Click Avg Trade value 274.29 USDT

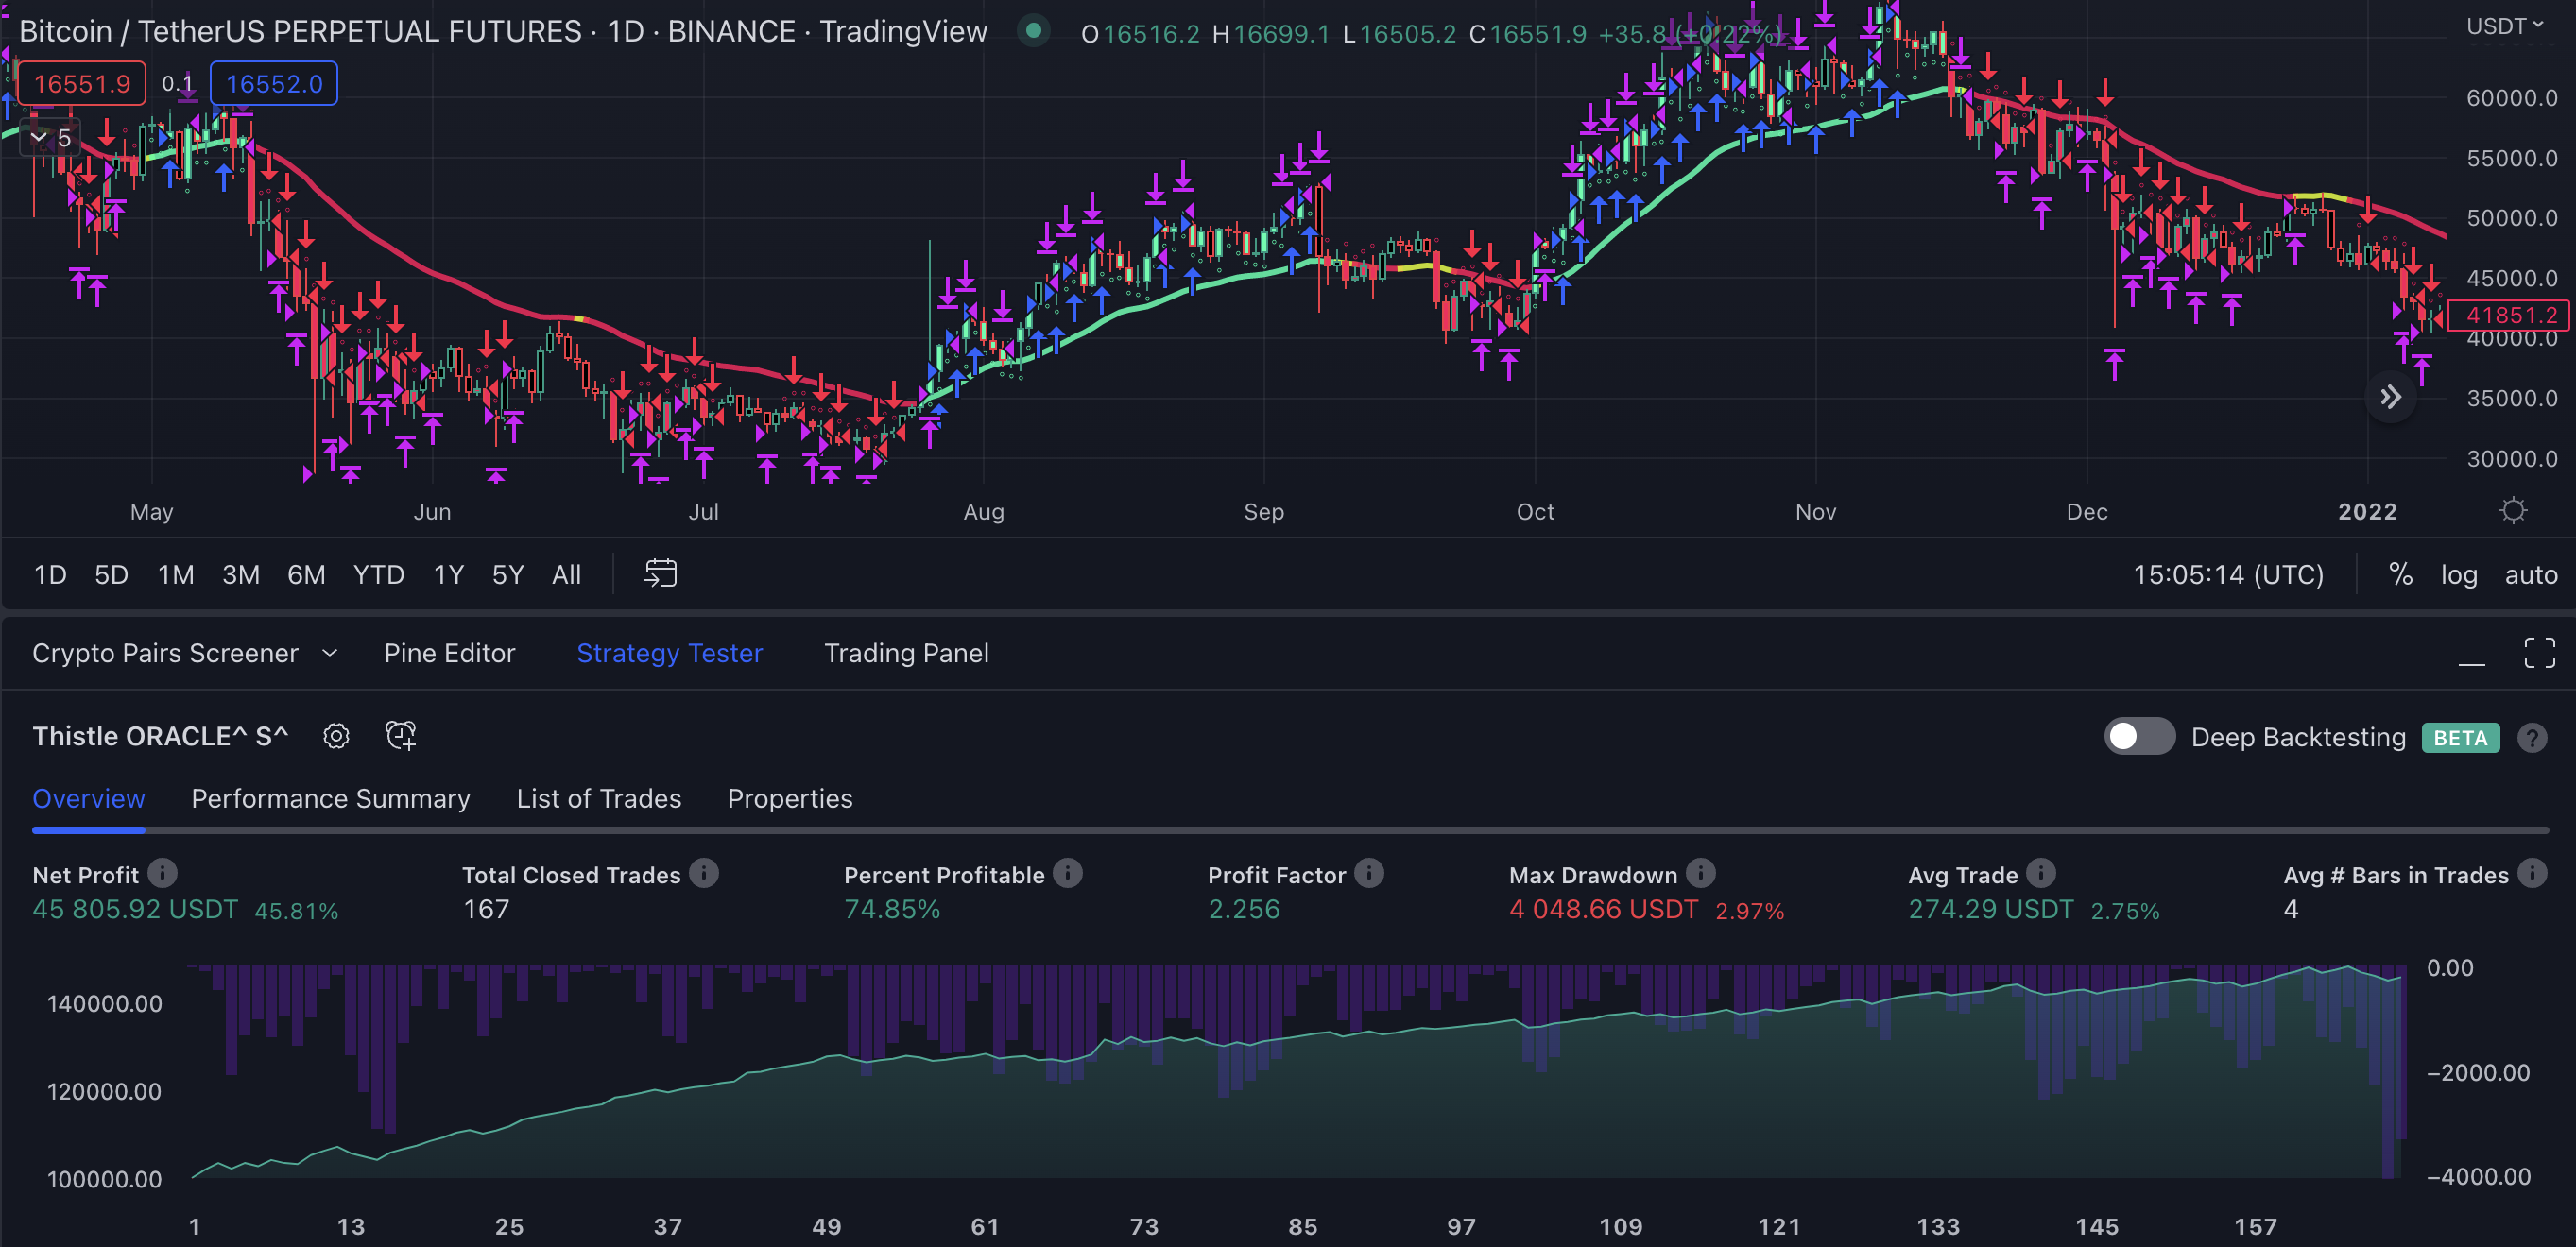[1990, 909]
